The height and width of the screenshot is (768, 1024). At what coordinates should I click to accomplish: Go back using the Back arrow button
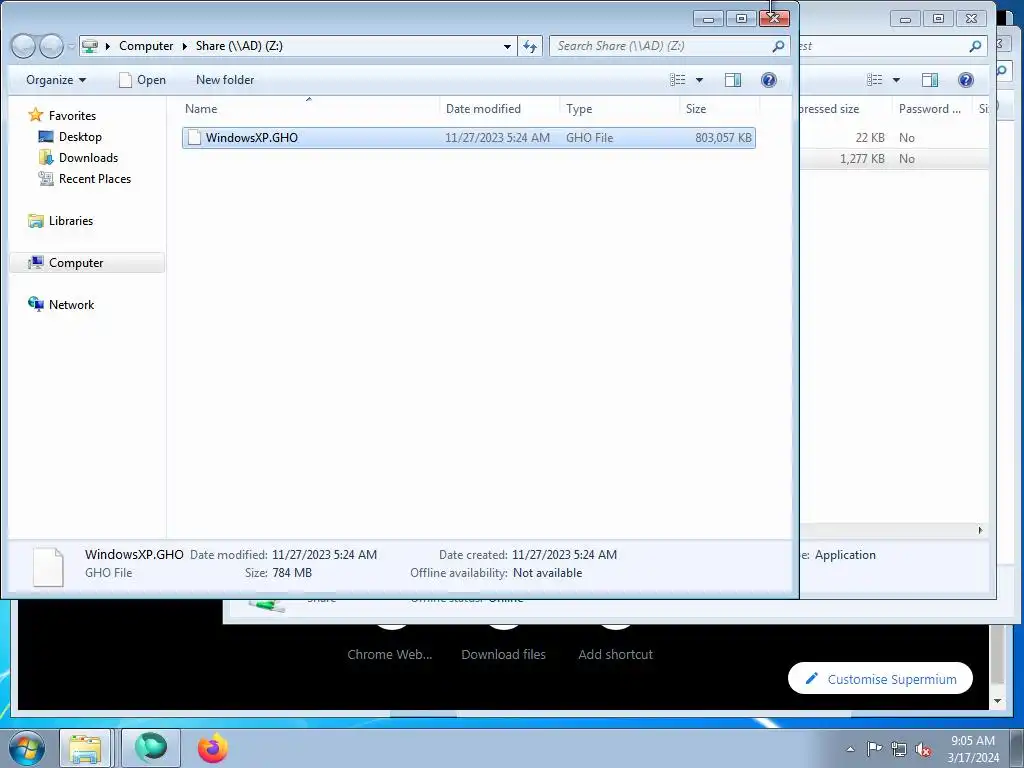coord(23,46)
